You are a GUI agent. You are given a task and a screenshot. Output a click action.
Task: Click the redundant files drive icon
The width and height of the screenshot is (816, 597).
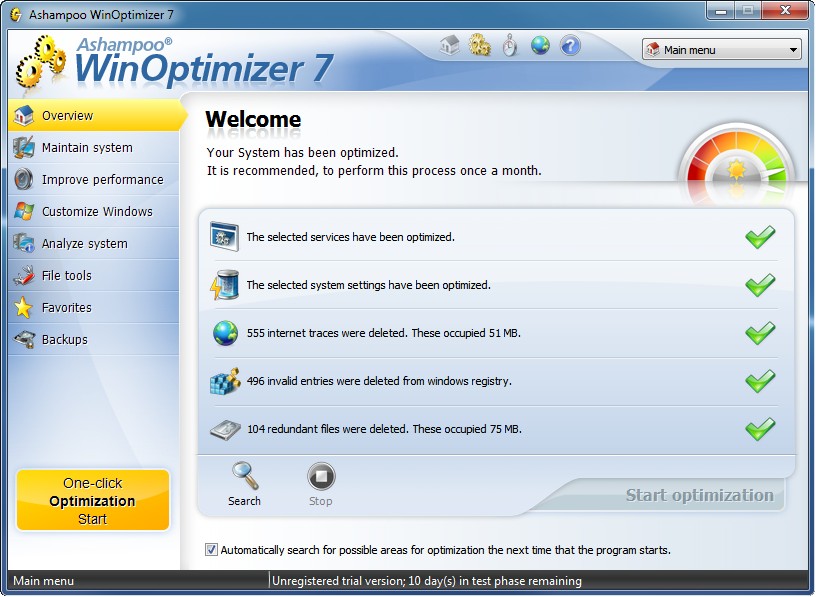(225, 429)
